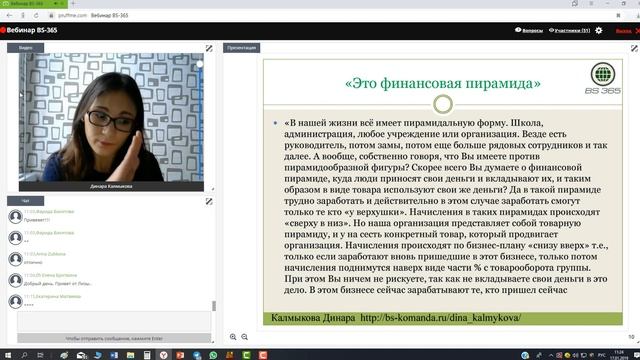
Task: Open the Windows Start menu
Action: pyautogui.click(x=8, y=355)
